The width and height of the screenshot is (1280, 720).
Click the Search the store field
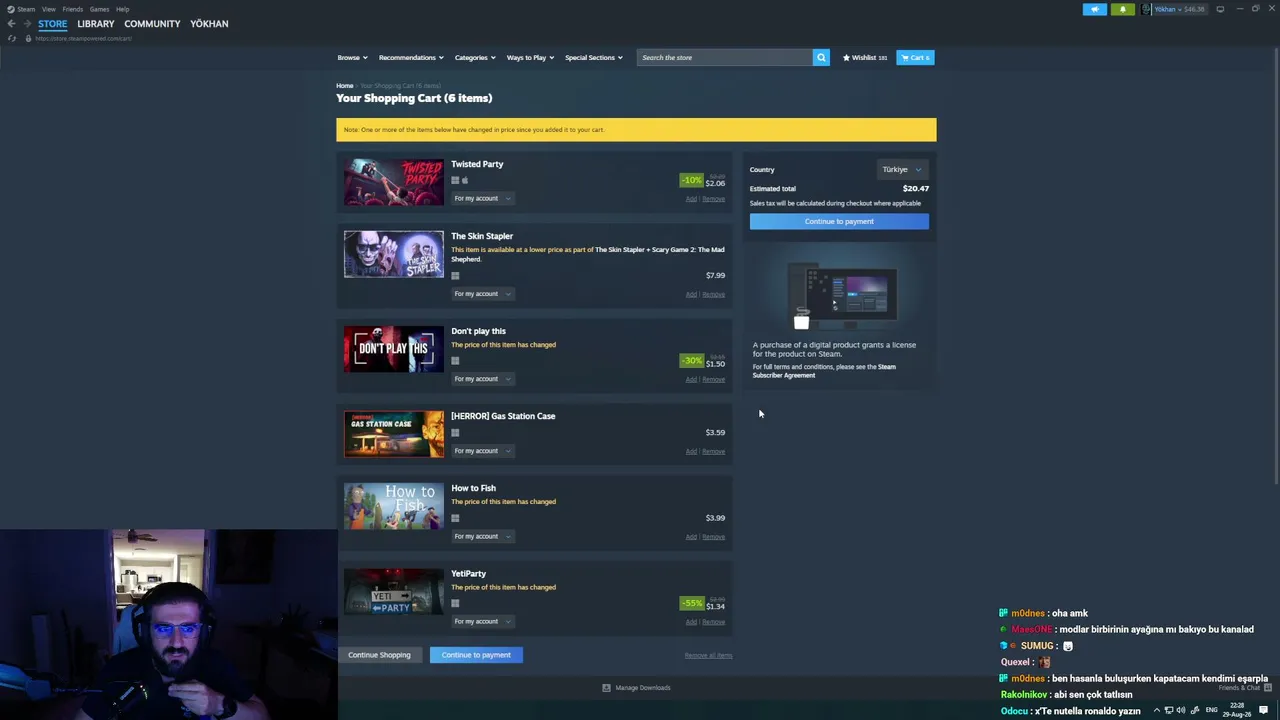tap(725, 57)
